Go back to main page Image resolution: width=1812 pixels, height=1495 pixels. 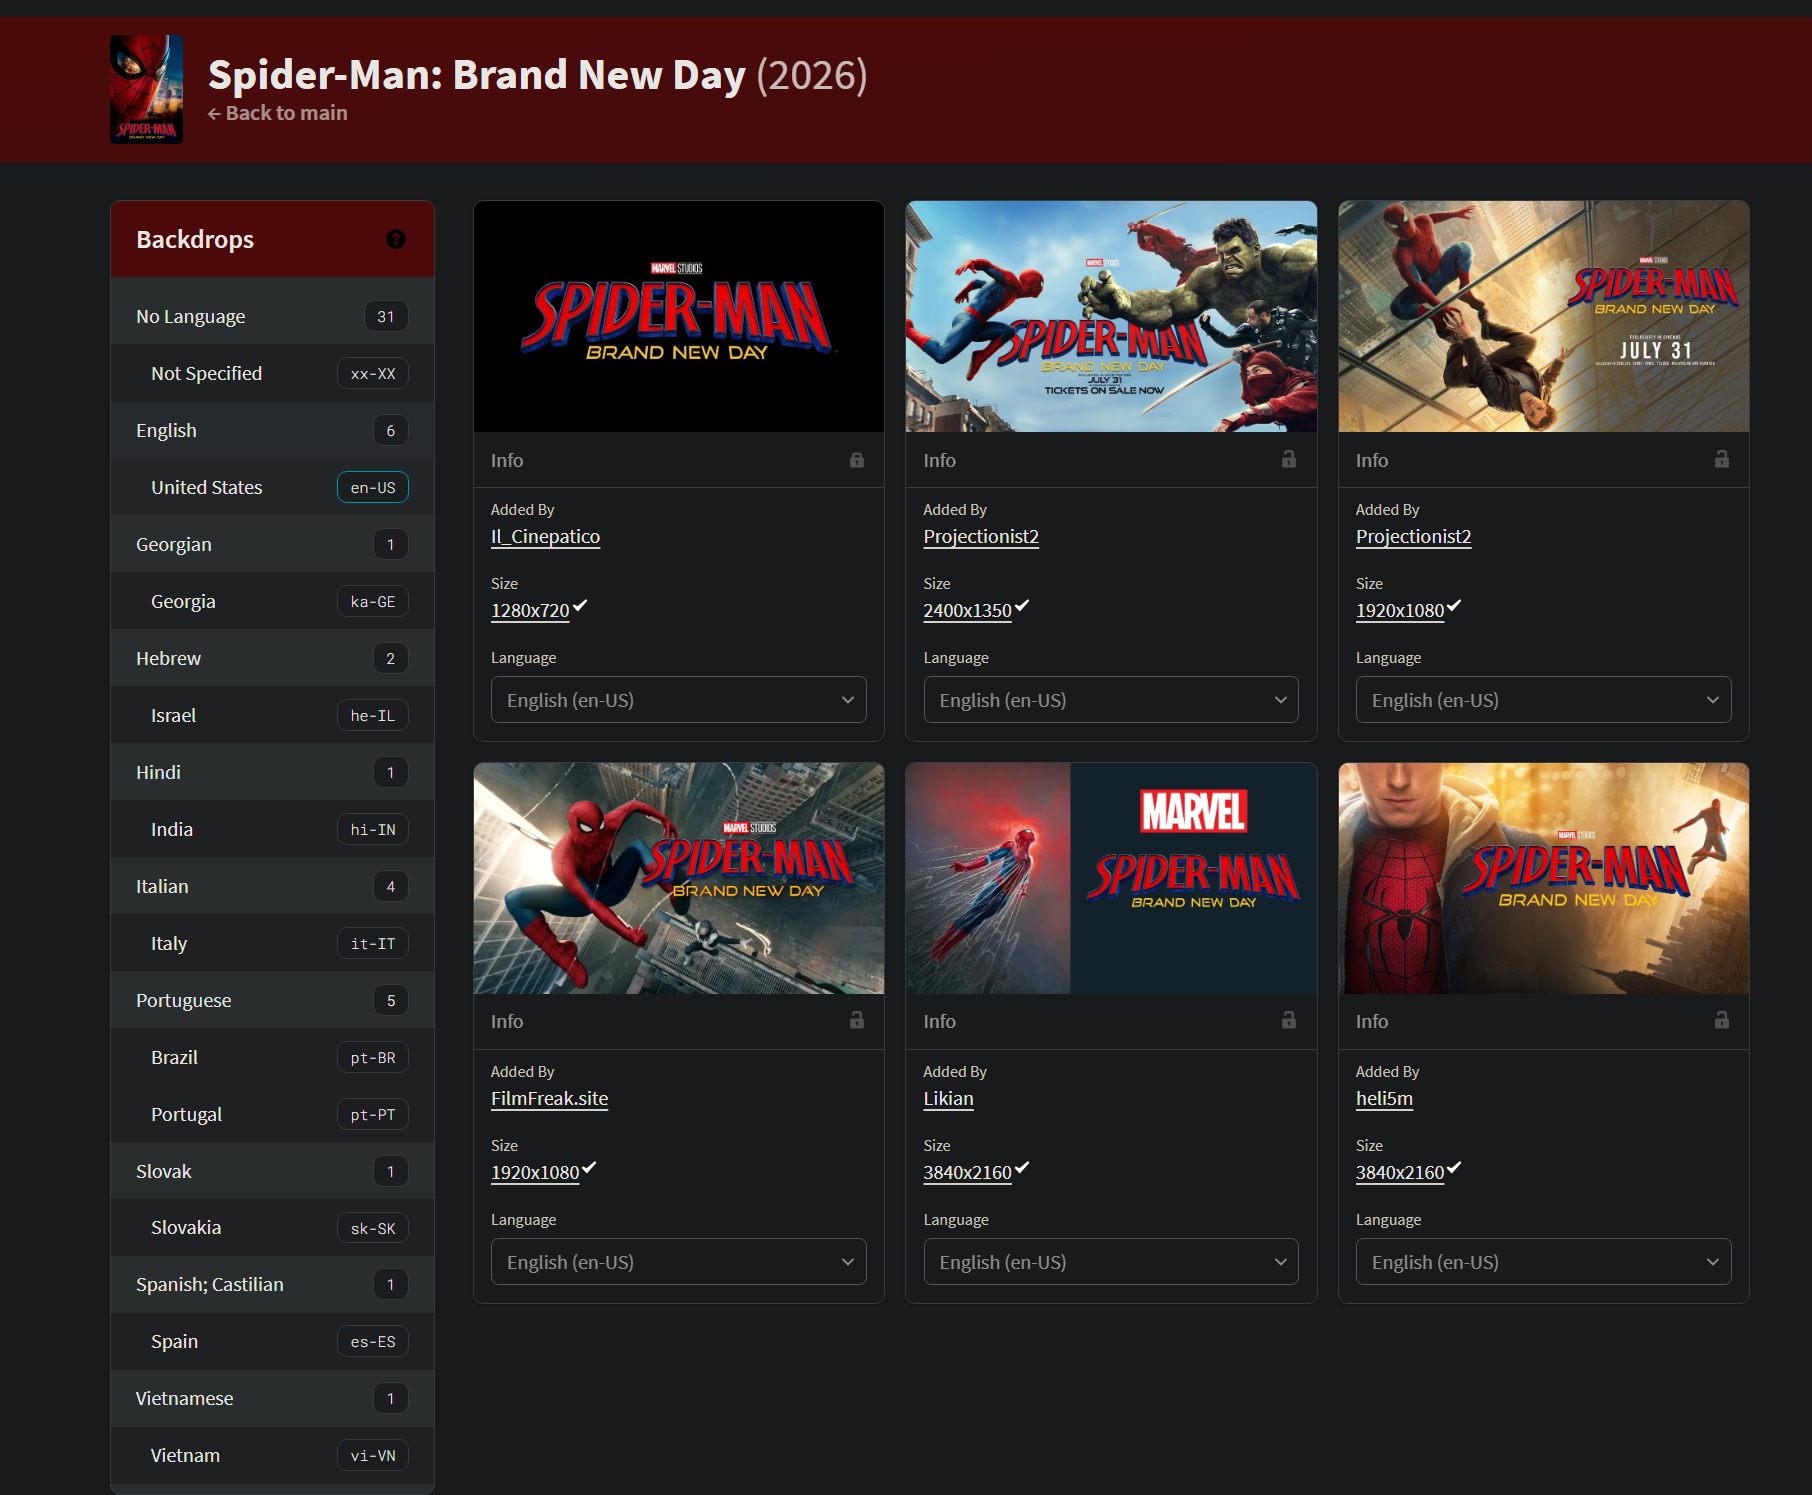278,113
